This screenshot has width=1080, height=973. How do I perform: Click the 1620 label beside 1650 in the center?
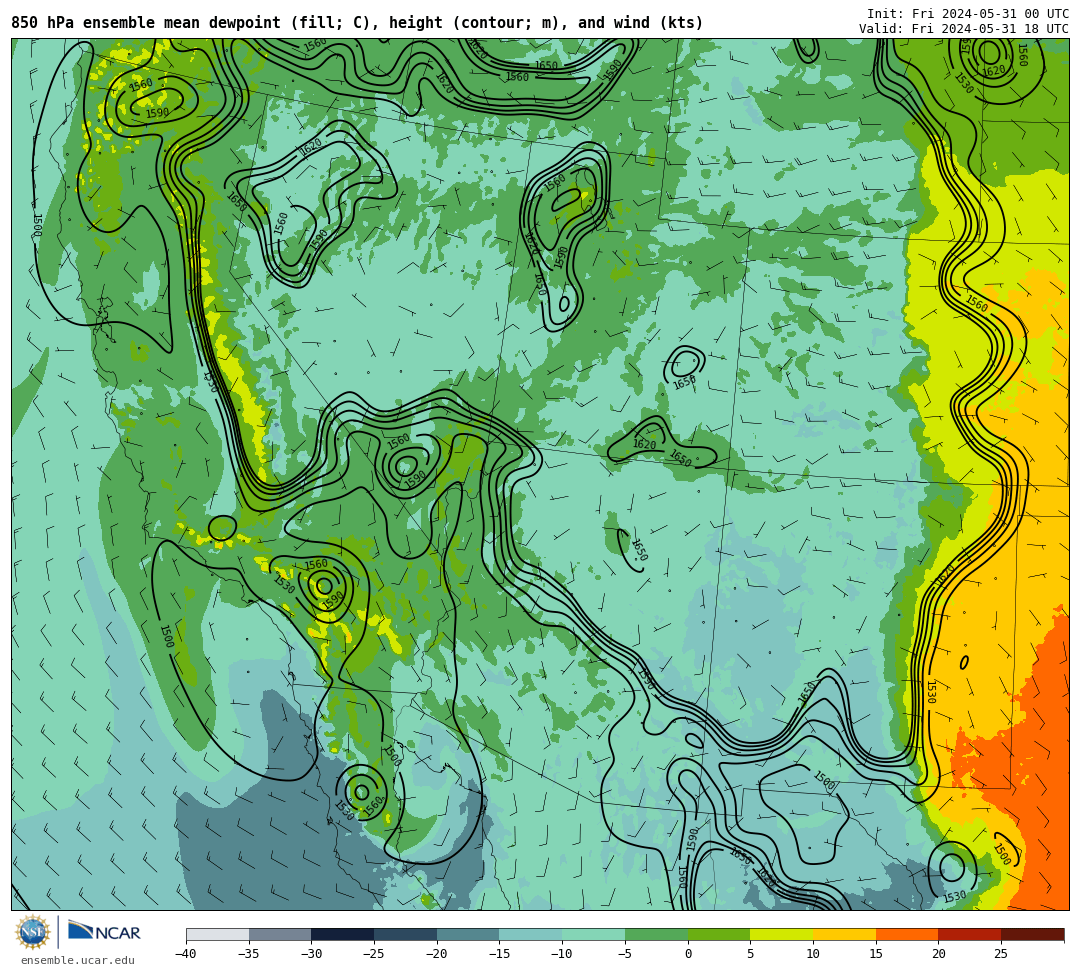644,444
